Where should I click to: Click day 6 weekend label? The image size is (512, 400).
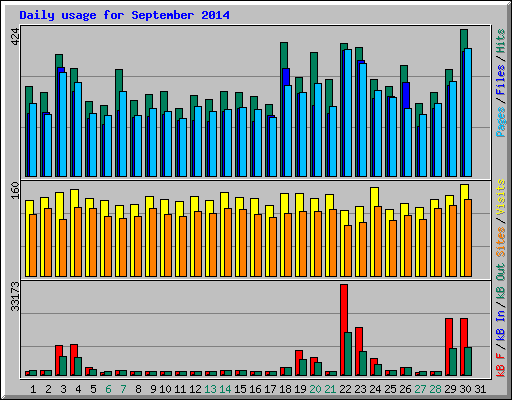[x=108, y=389]
